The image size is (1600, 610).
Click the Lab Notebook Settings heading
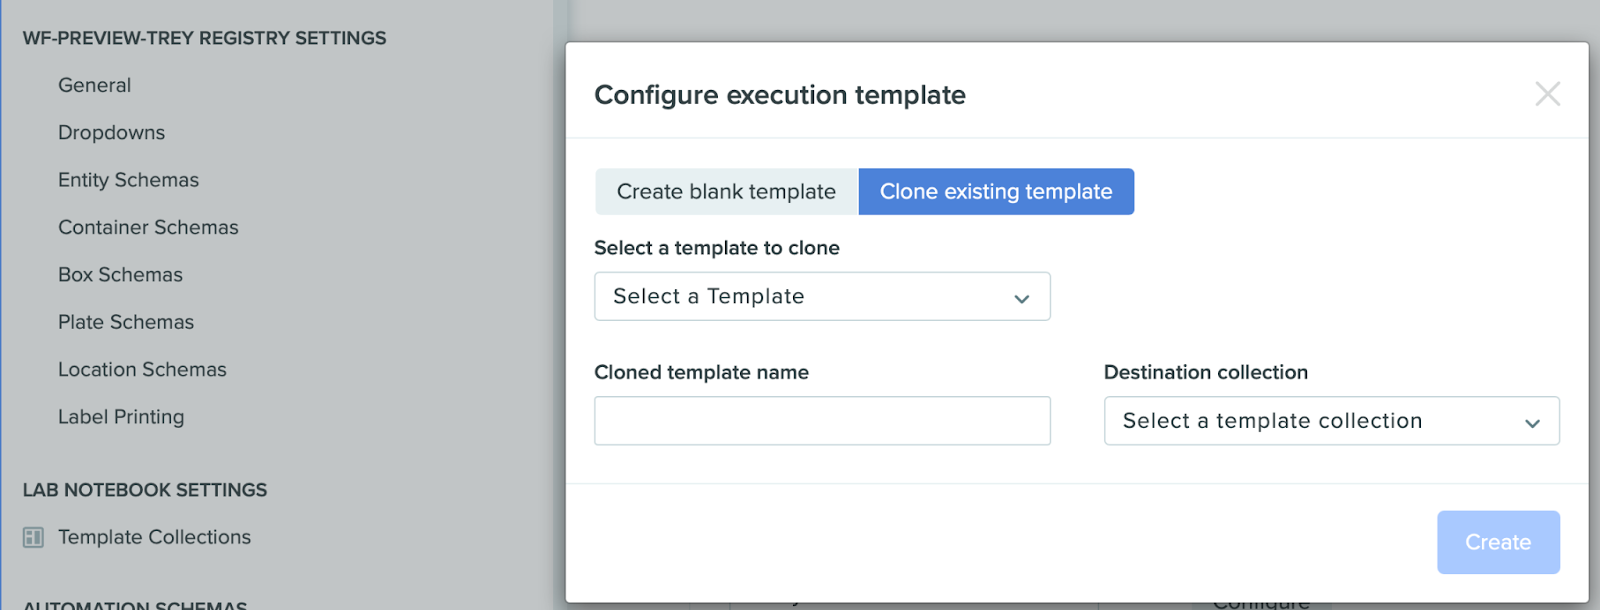[145, 490]
